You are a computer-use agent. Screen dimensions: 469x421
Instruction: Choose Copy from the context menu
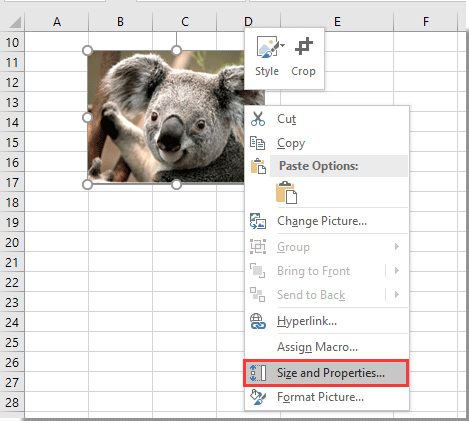(327, 143)
